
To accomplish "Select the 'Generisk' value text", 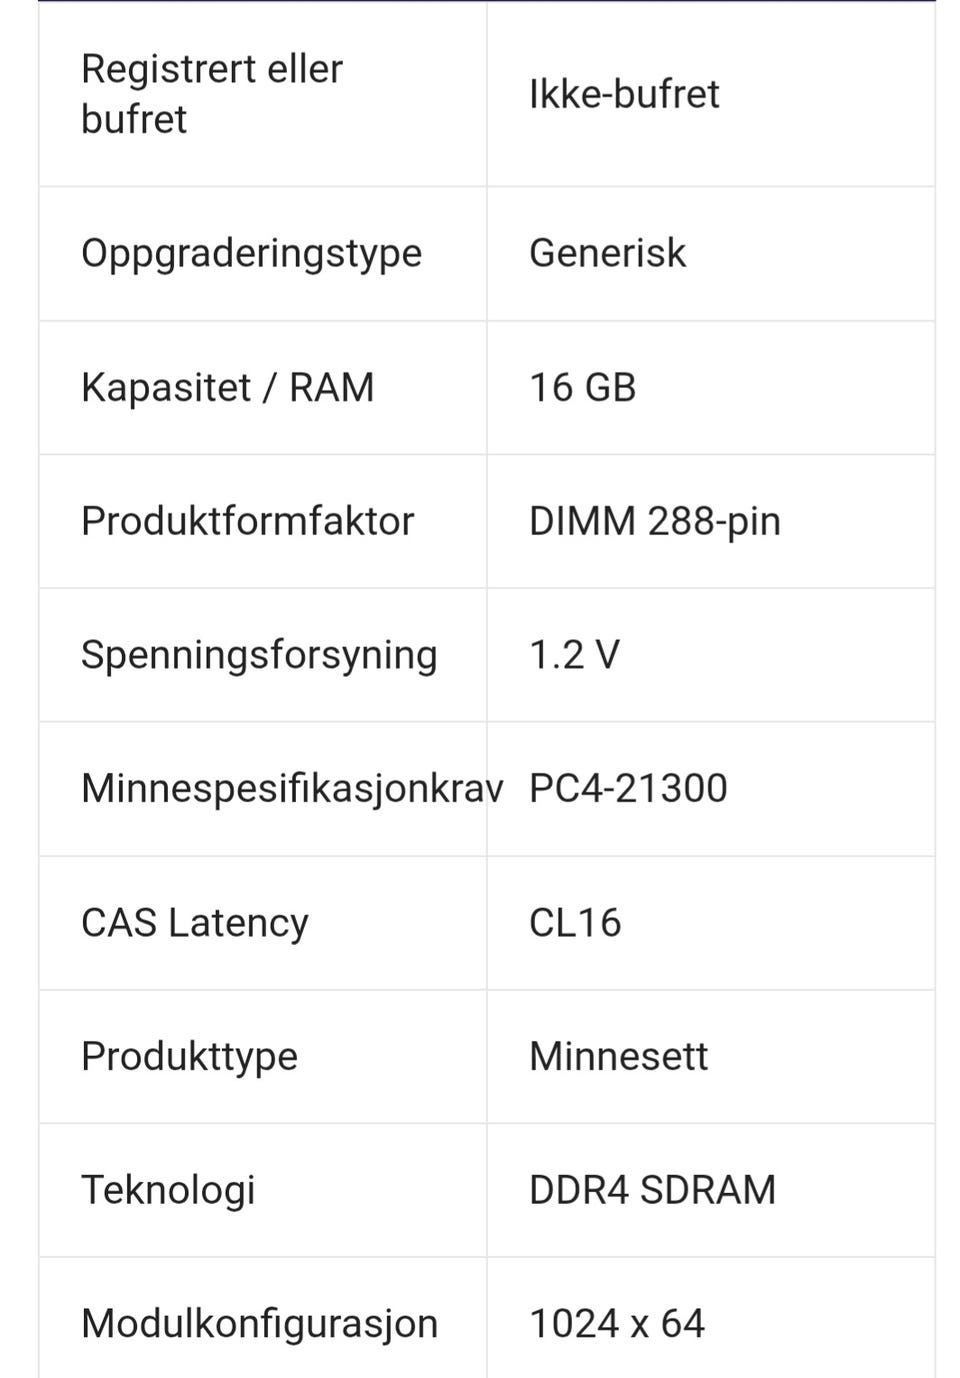I will (607, 253).
